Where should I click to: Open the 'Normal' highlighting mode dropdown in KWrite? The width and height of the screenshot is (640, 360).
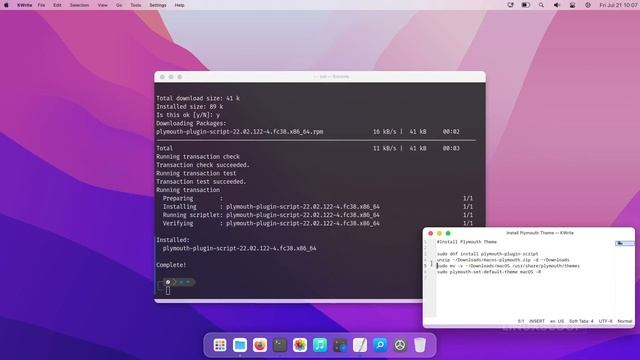pos(624,321)
